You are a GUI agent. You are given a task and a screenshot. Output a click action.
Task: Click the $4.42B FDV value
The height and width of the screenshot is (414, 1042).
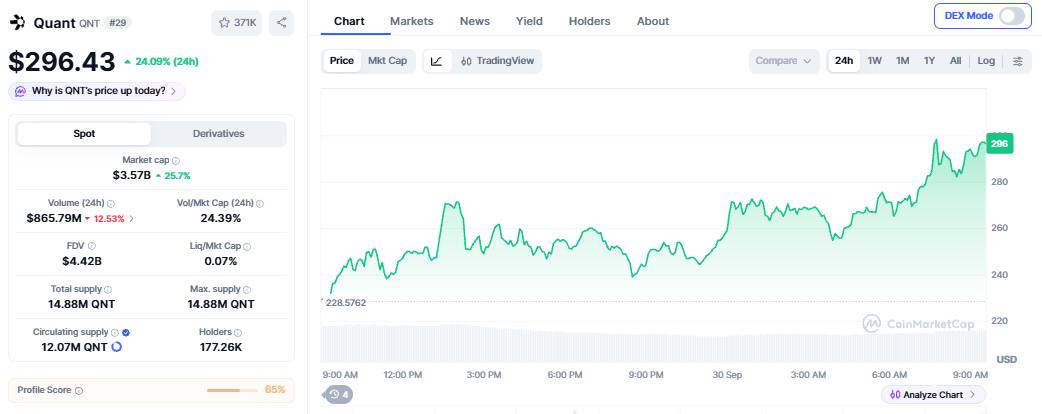pyautogui.click(x=82, y=261)
